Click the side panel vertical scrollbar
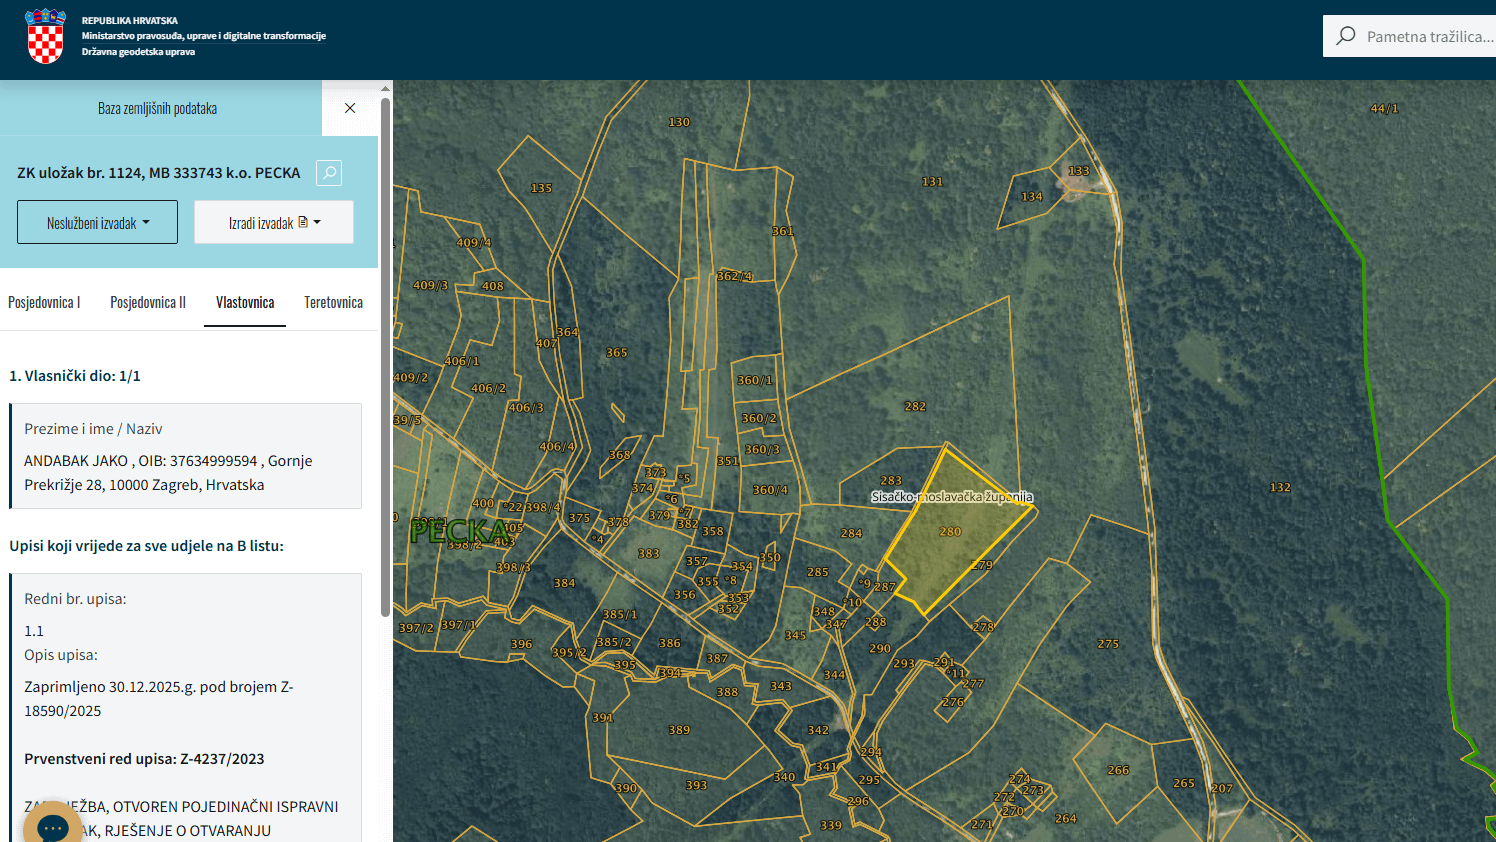 coord(386,355)
